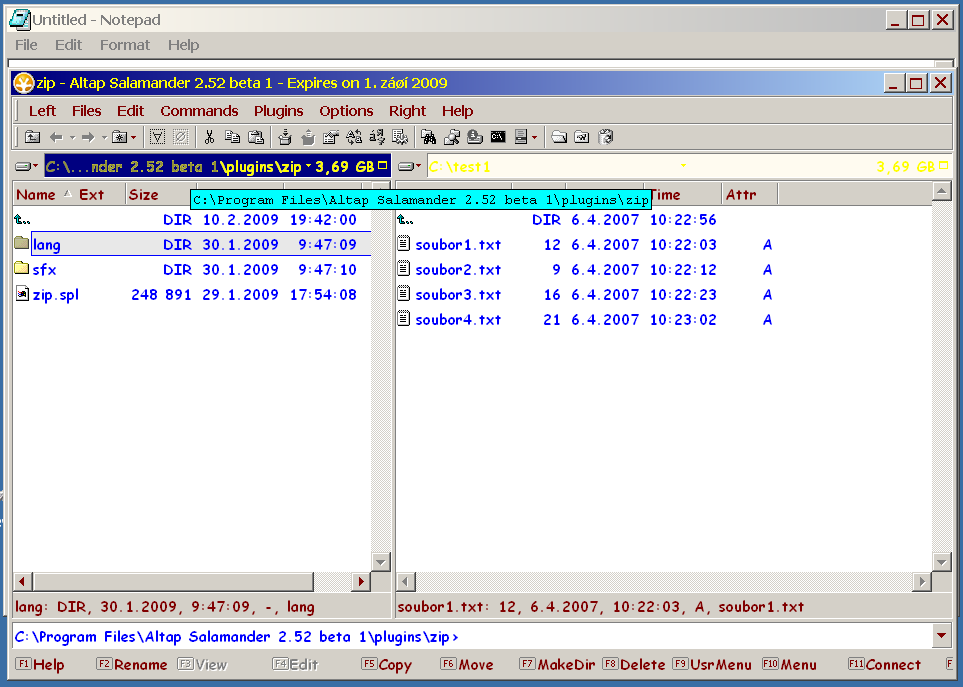The height and width of the screenshot is (687, 963).
Task: Click the Back arrow toolbar icon
Action: point(56,137)
